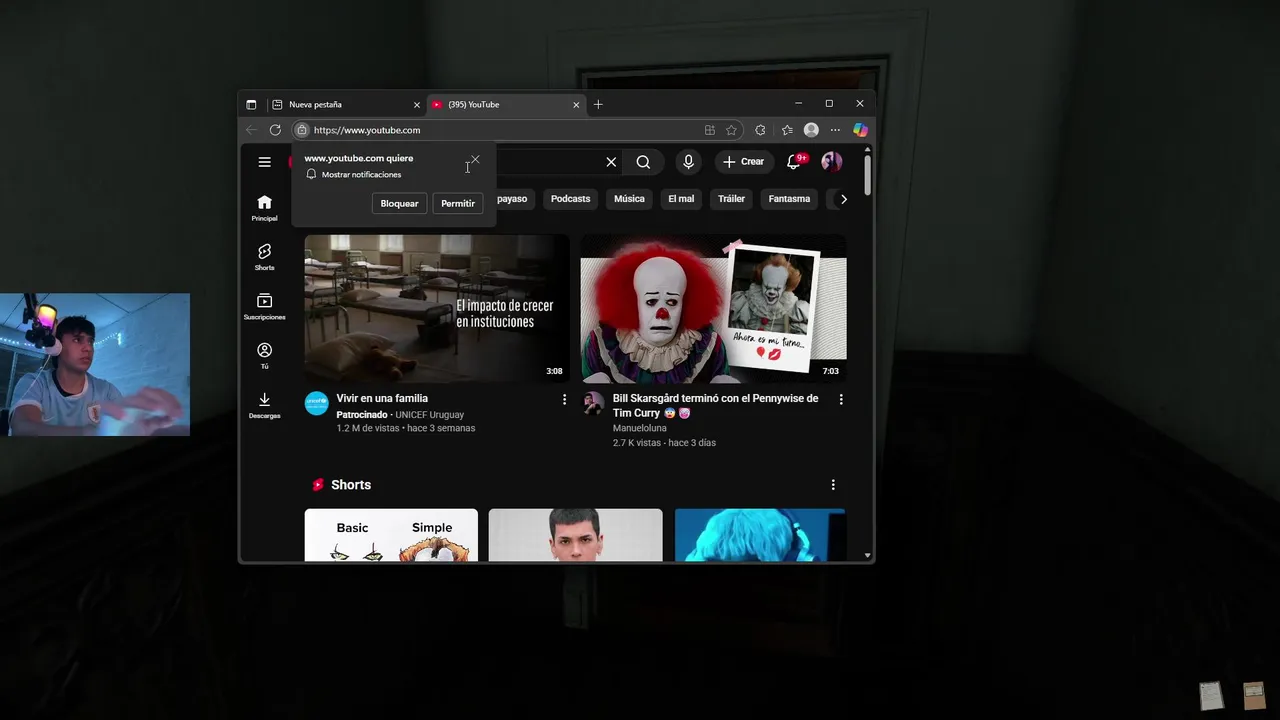Open YouTube notifications bell
This screenshot has width=1280, height=720.
click(794, 162)
